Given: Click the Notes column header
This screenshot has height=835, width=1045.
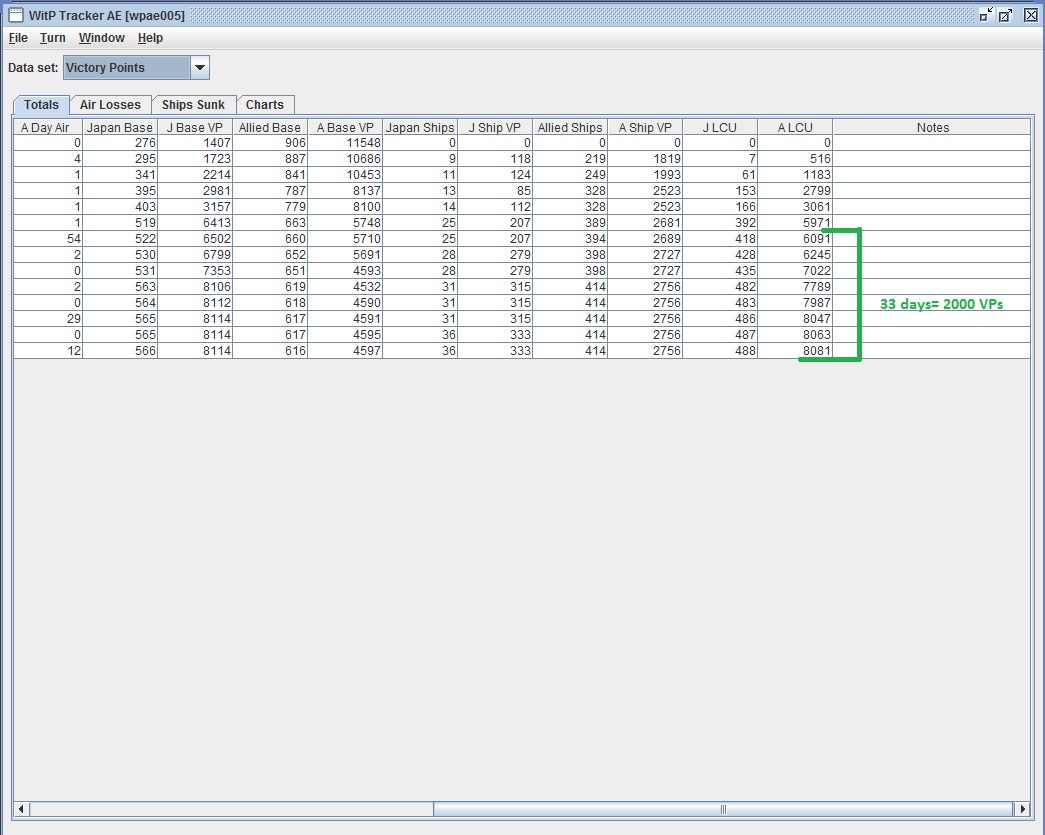Looking at the screenshot, I should [x=932, y=127].
